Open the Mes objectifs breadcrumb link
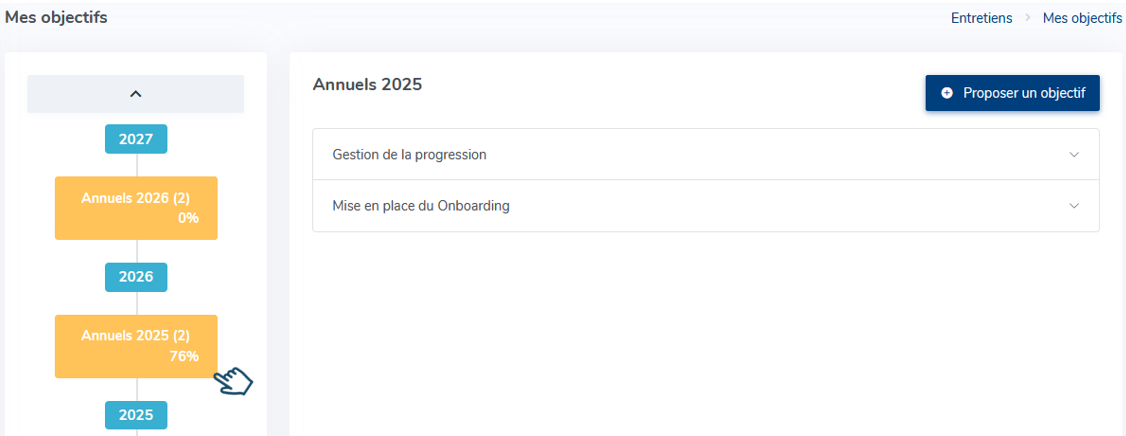1126x436 pixels. pyautogui.click(x=1082, y=18)
